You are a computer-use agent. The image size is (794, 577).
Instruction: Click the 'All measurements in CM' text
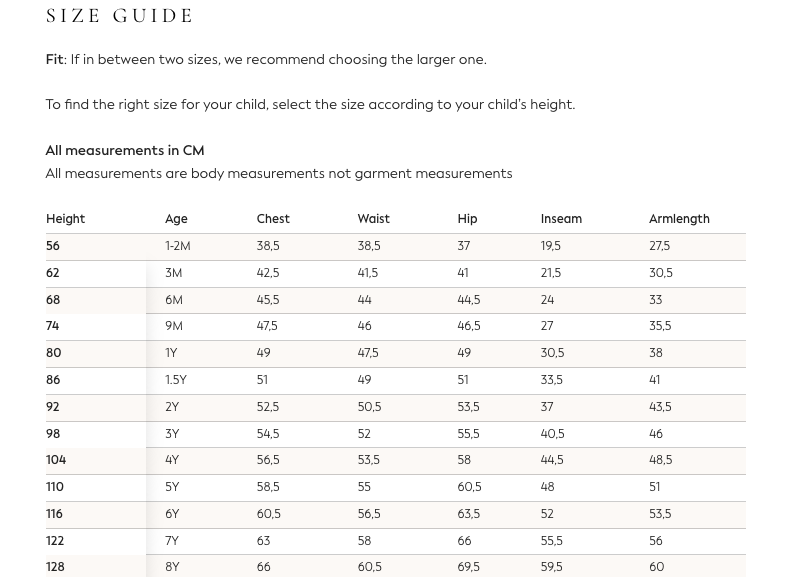coord(125,151)
